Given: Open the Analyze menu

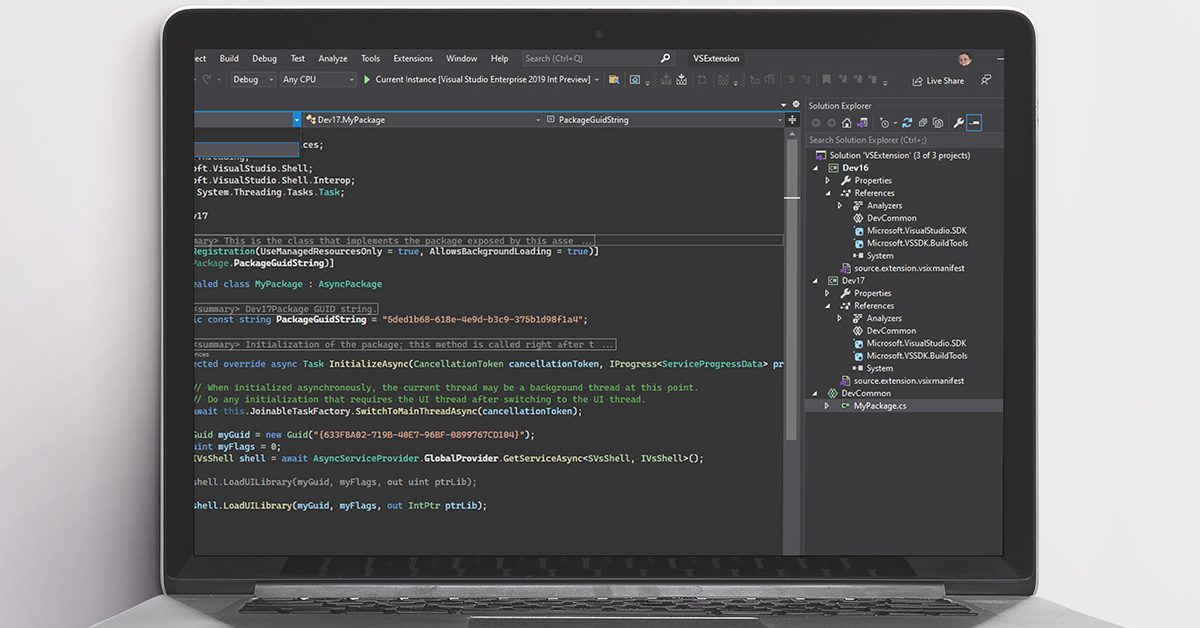Looking at the screenshot, I should click(332, 59).
